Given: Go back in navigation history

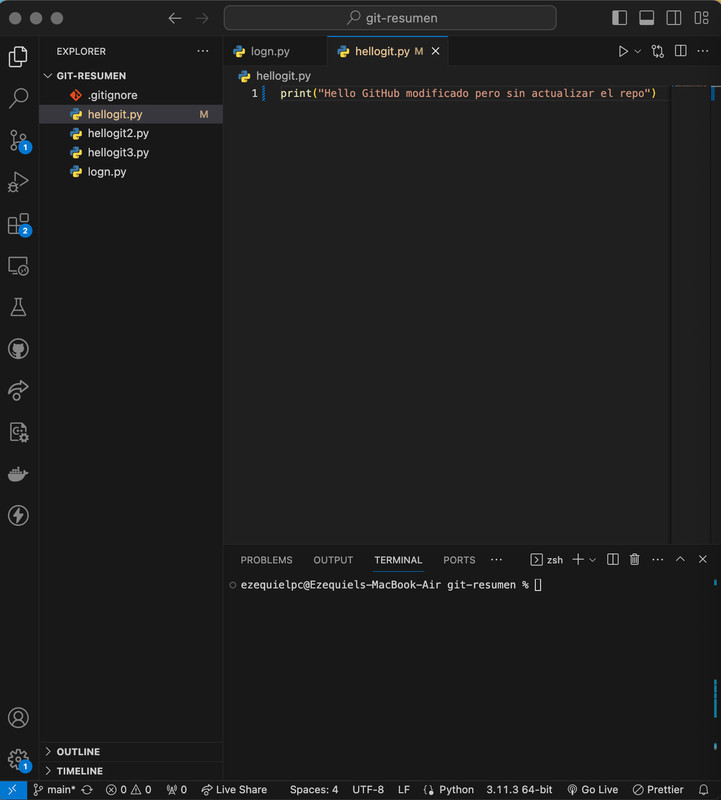Looking at the screenshot, I should click(175, 18).
